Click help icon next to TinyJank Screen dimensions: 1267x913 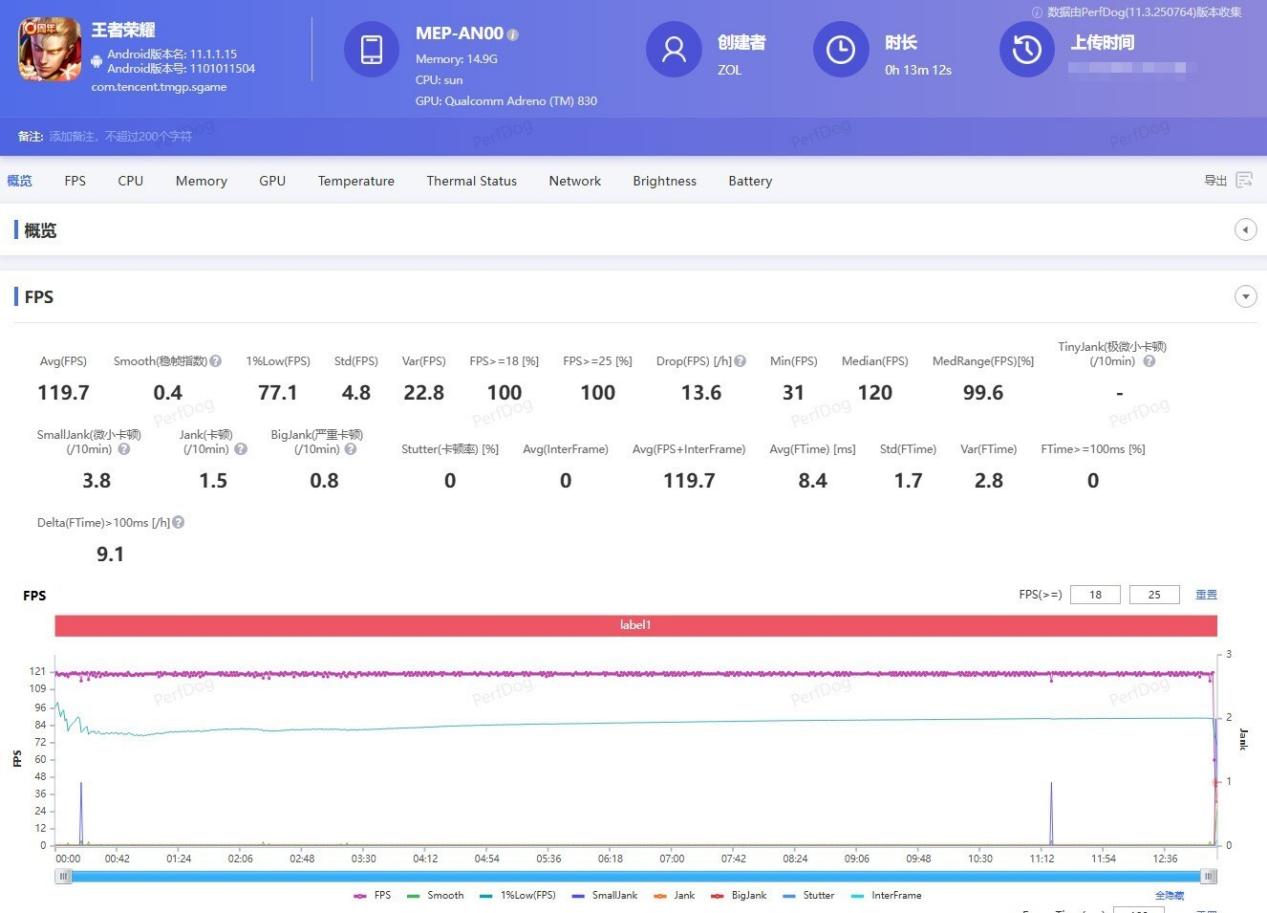click(x=1149, y=361)
